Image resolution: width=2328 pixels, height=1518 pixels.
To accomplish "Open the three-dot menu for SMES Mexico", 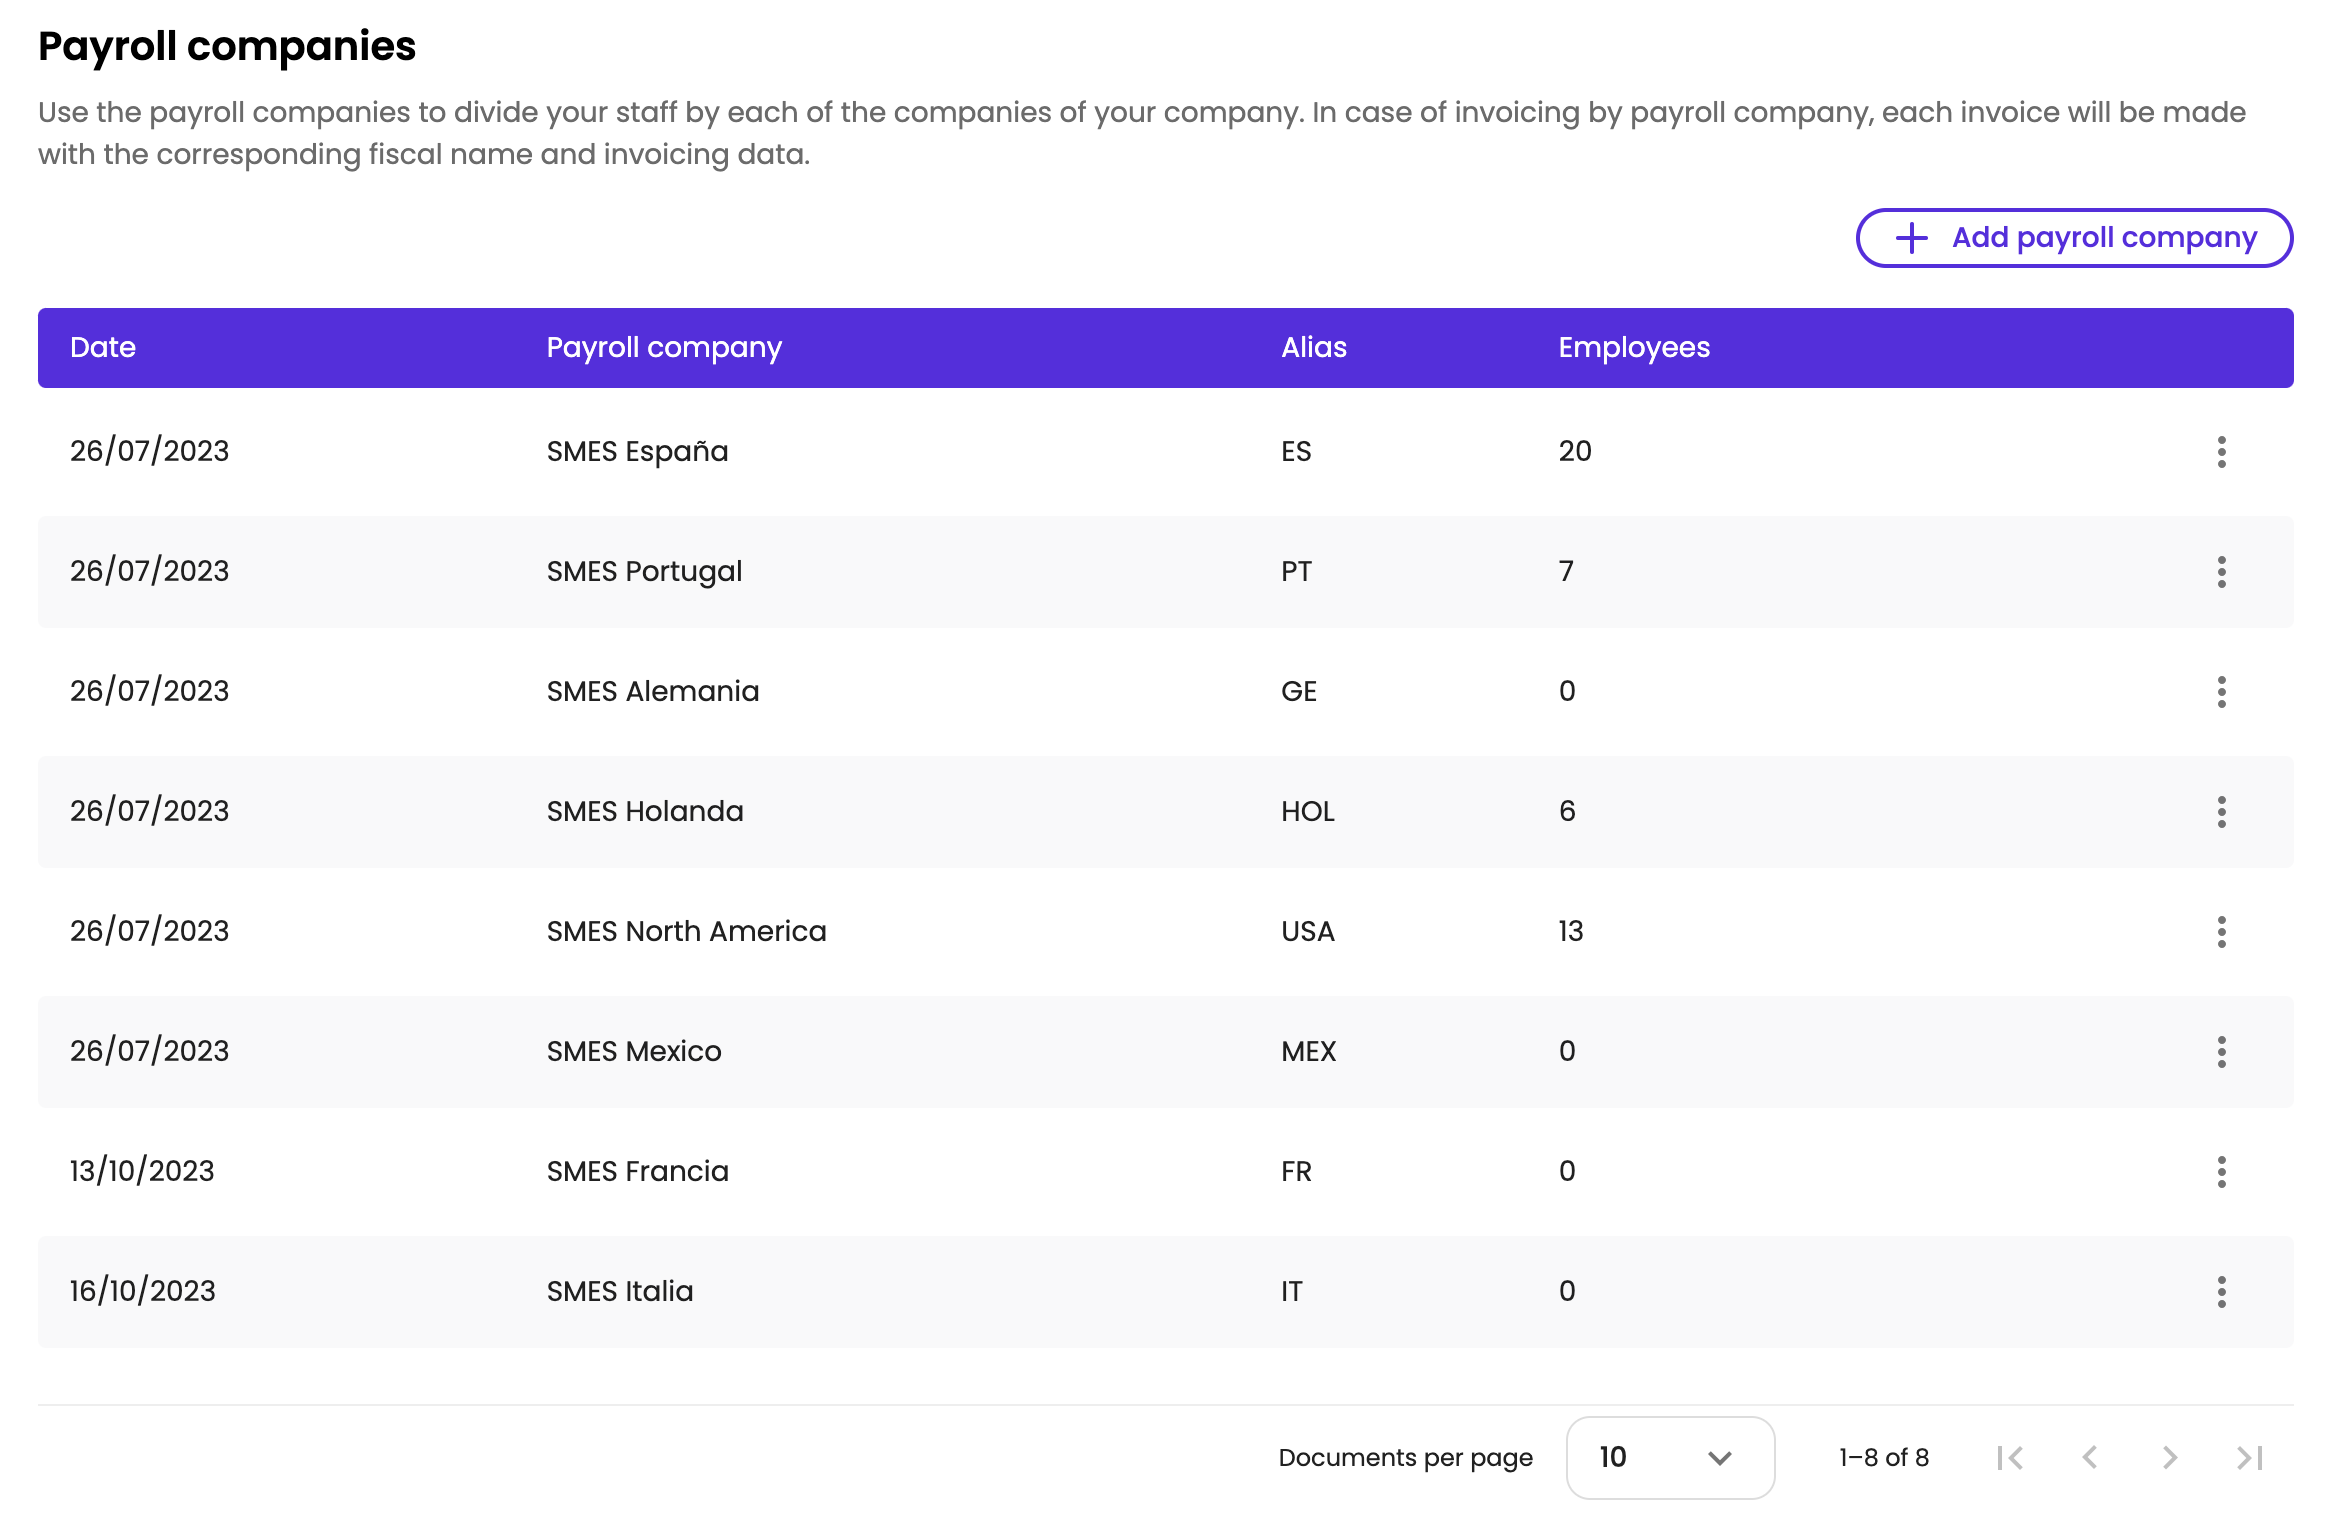I will [2221, 1052].
